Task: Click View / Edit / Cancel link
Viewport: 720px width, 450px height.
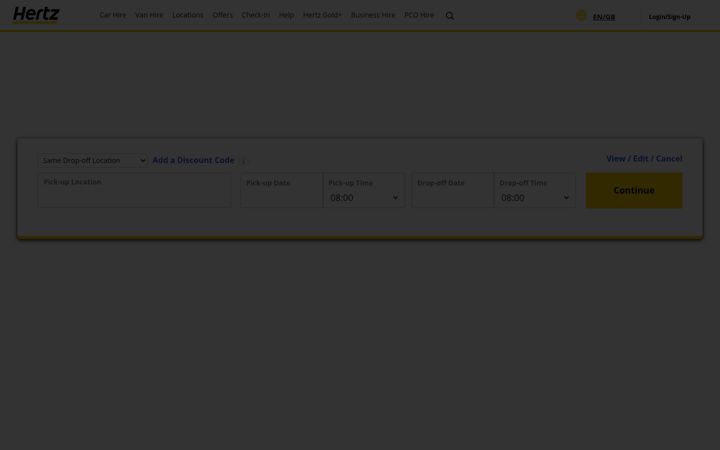Action: point(644,158)
